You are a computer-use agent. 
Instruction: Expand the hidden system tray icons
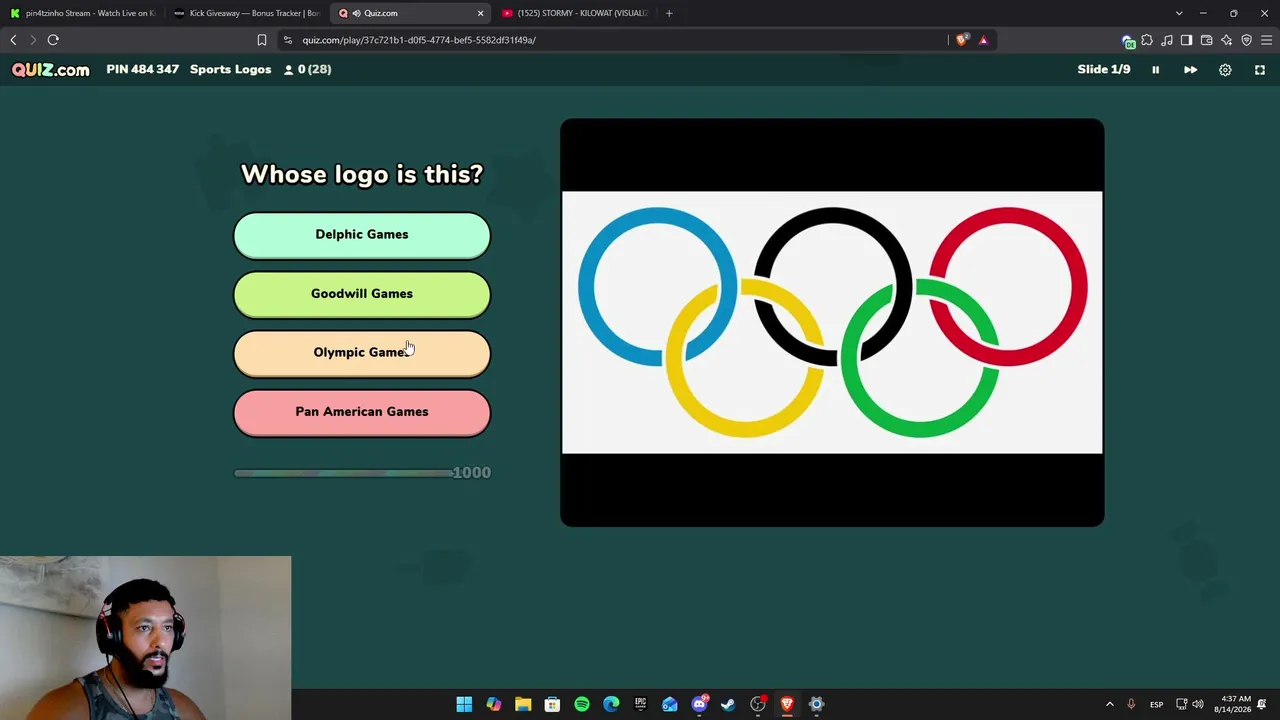tap(1109, 704)
